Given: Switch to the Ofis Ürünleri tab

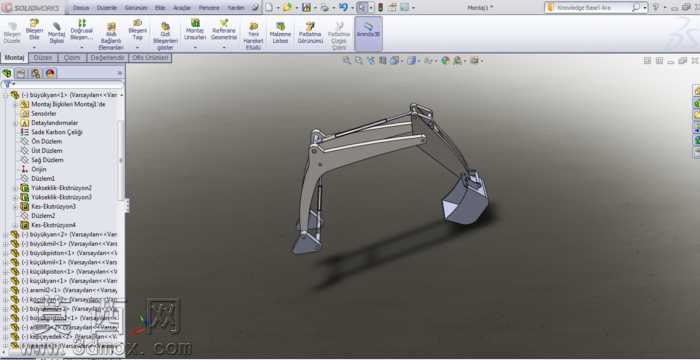Looking at the screenshot, I should point(150,58).
